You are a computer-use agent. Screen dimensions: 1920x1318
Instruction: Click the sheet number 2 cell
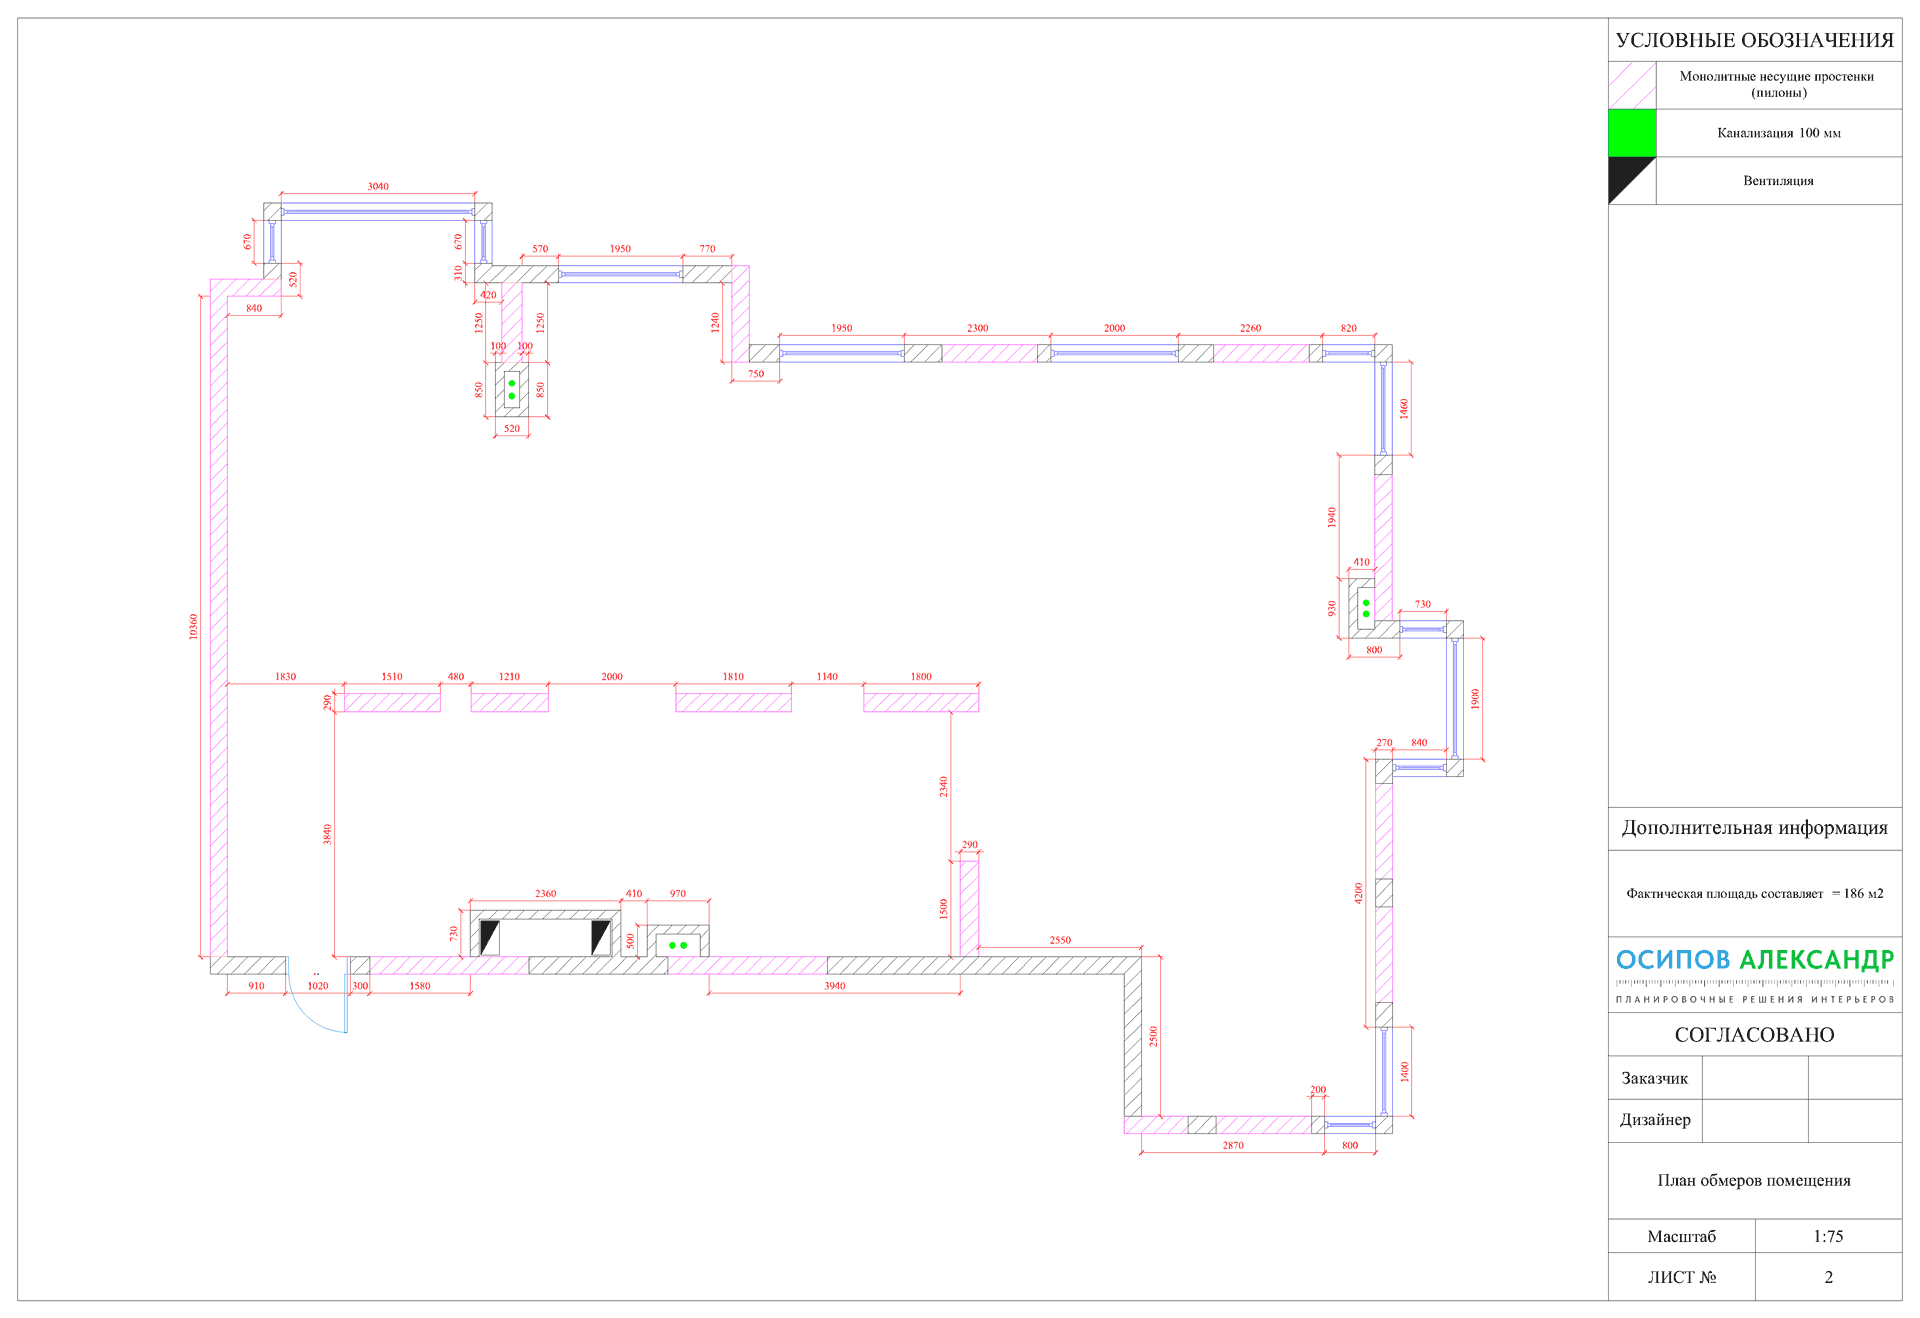click(1828, 1277)
